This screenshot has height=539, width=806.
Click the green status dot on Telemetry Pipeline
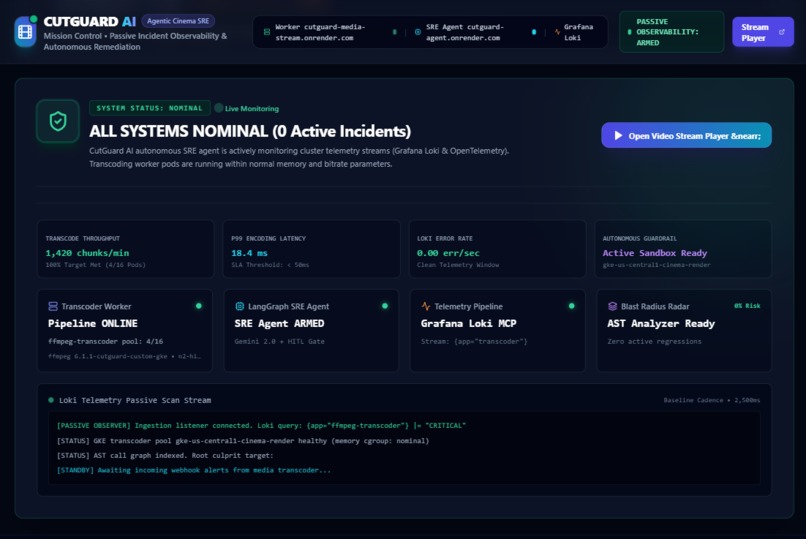(571, 306)
